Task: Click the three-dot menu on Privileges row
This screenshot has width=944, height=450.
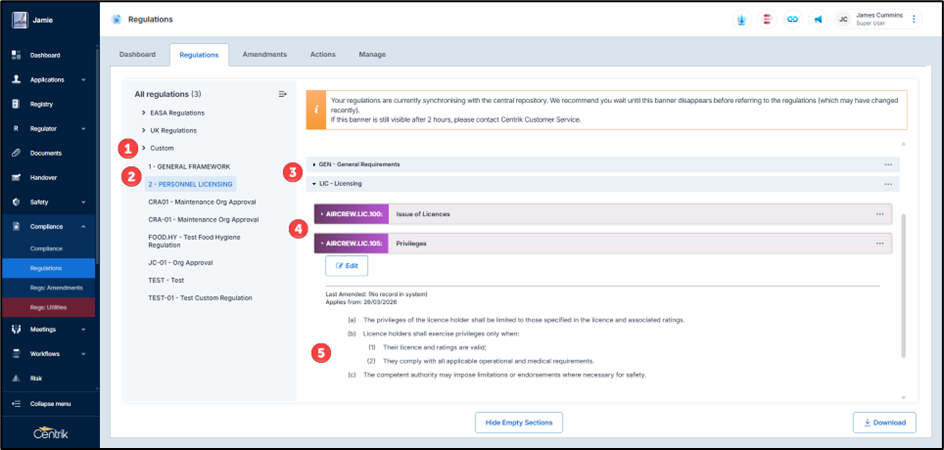Action: [x=880, y=243]
